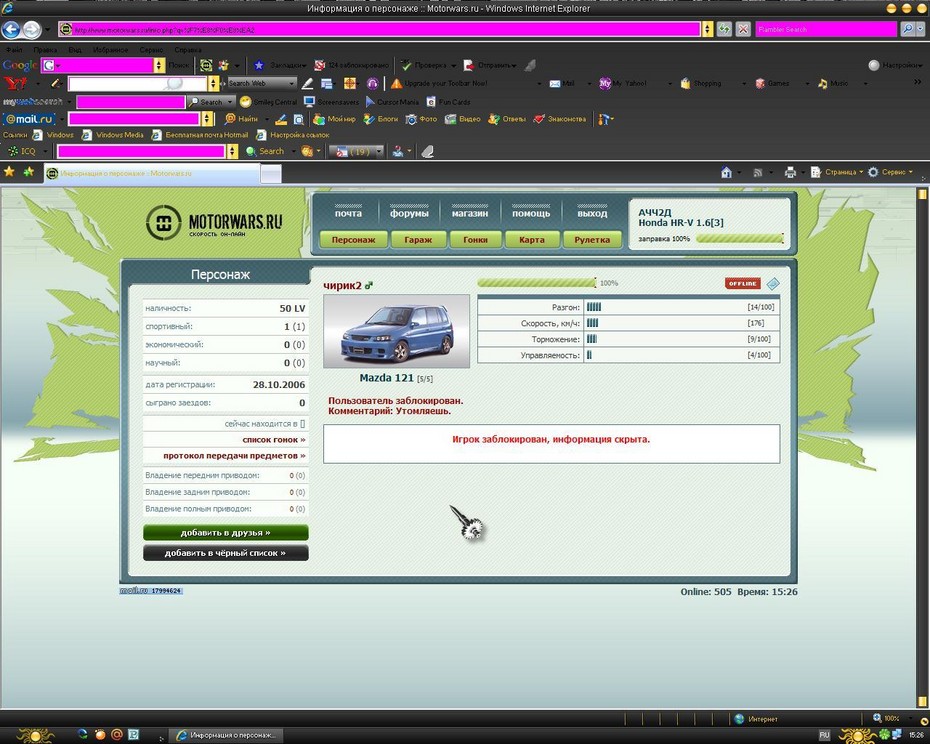Open Cursor Mania toolbar item
This screenshot has width=930, height=744.
point(393,102)
